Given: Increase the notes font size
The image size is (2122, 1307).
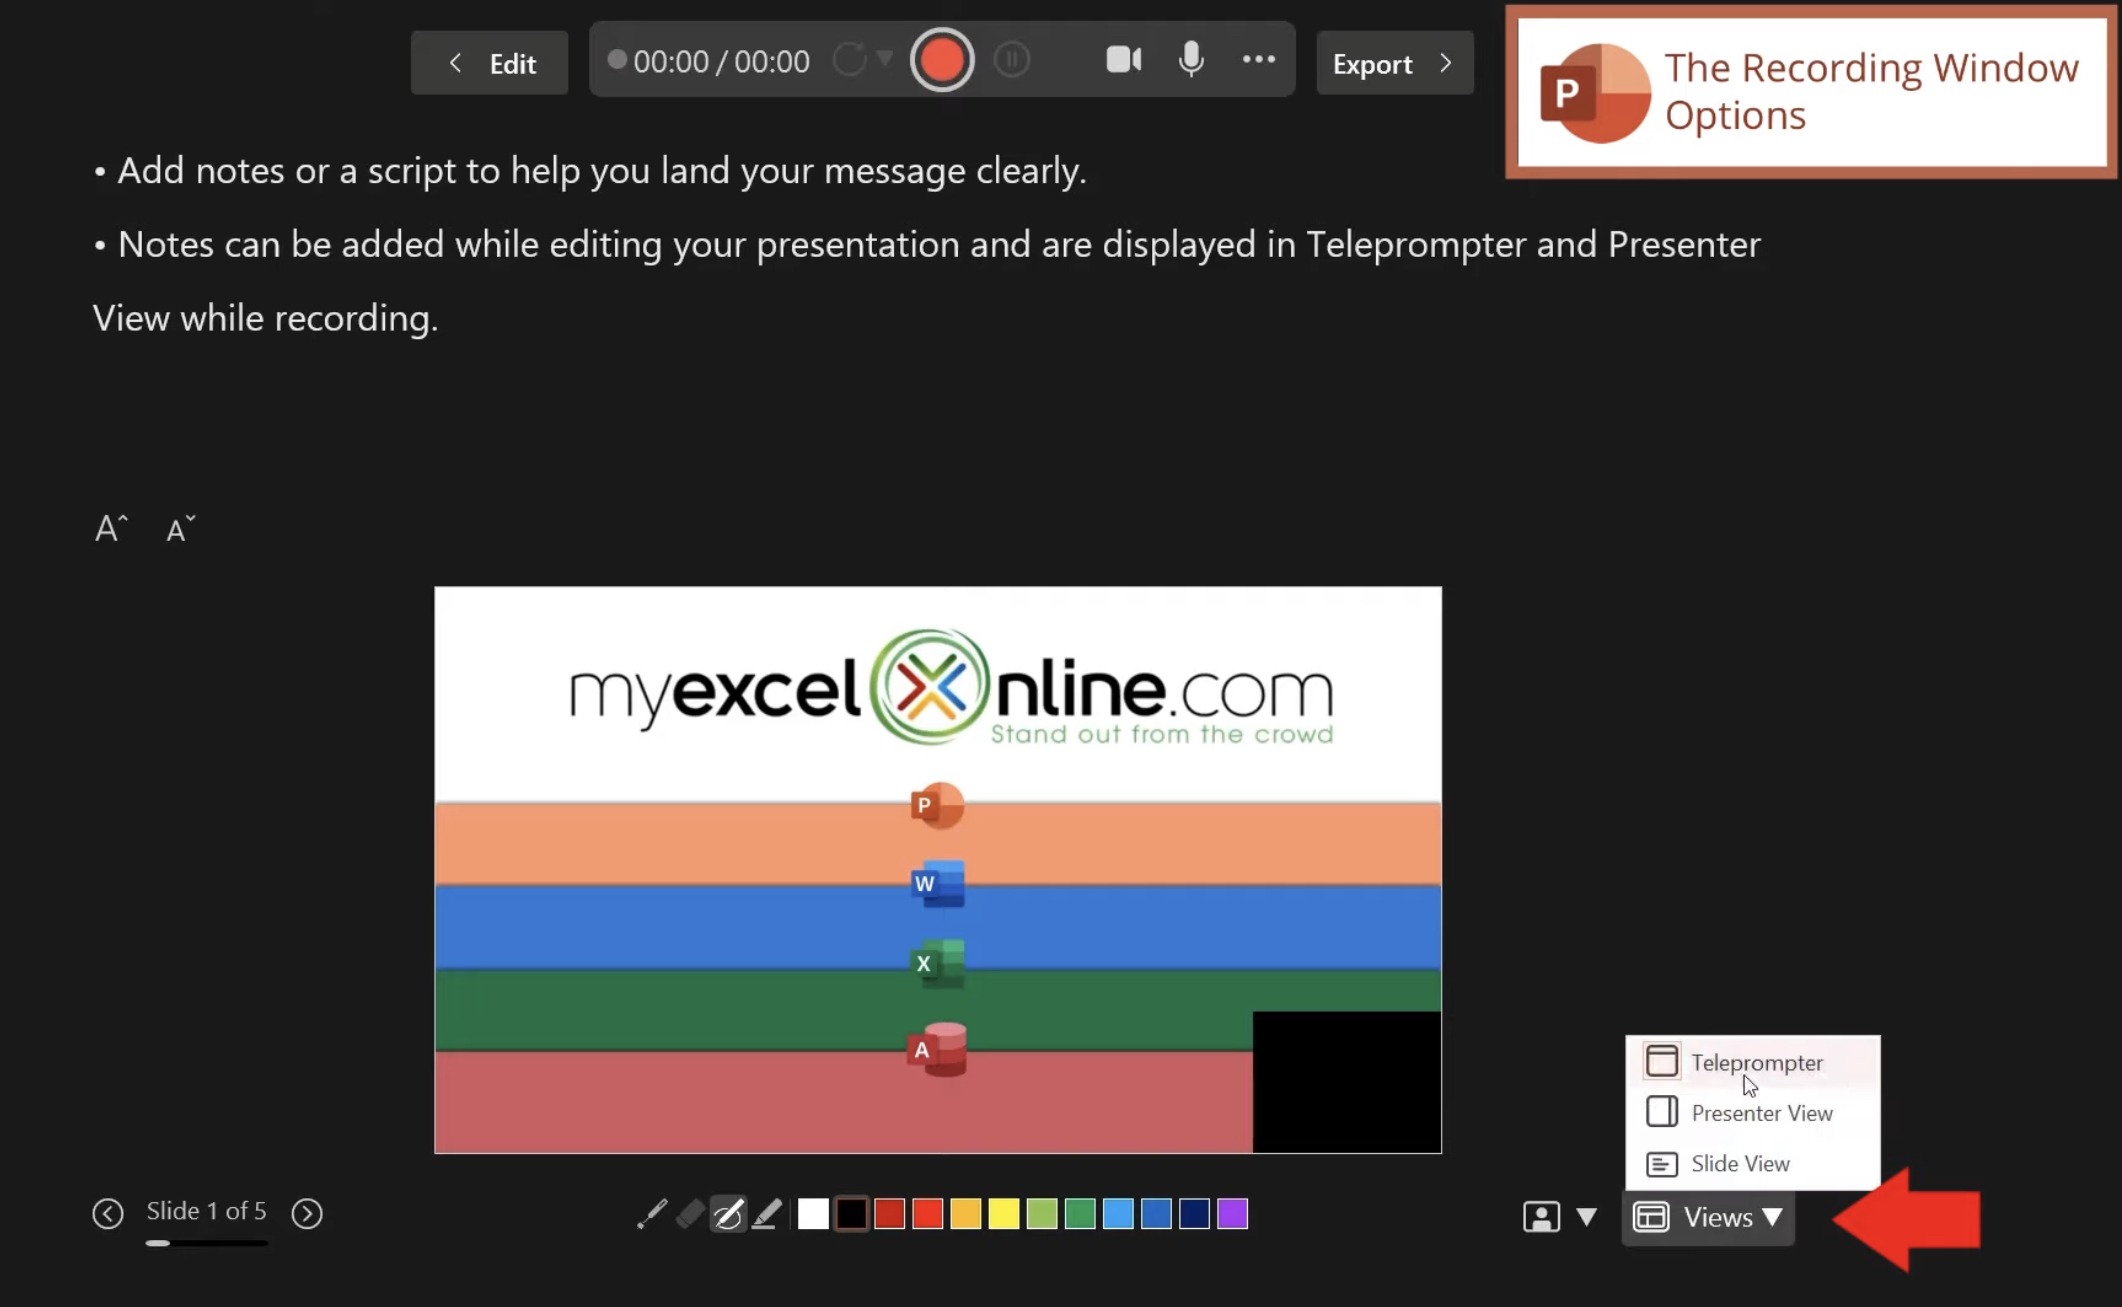Looking at the screenshot, I should (x=111, y=528).
